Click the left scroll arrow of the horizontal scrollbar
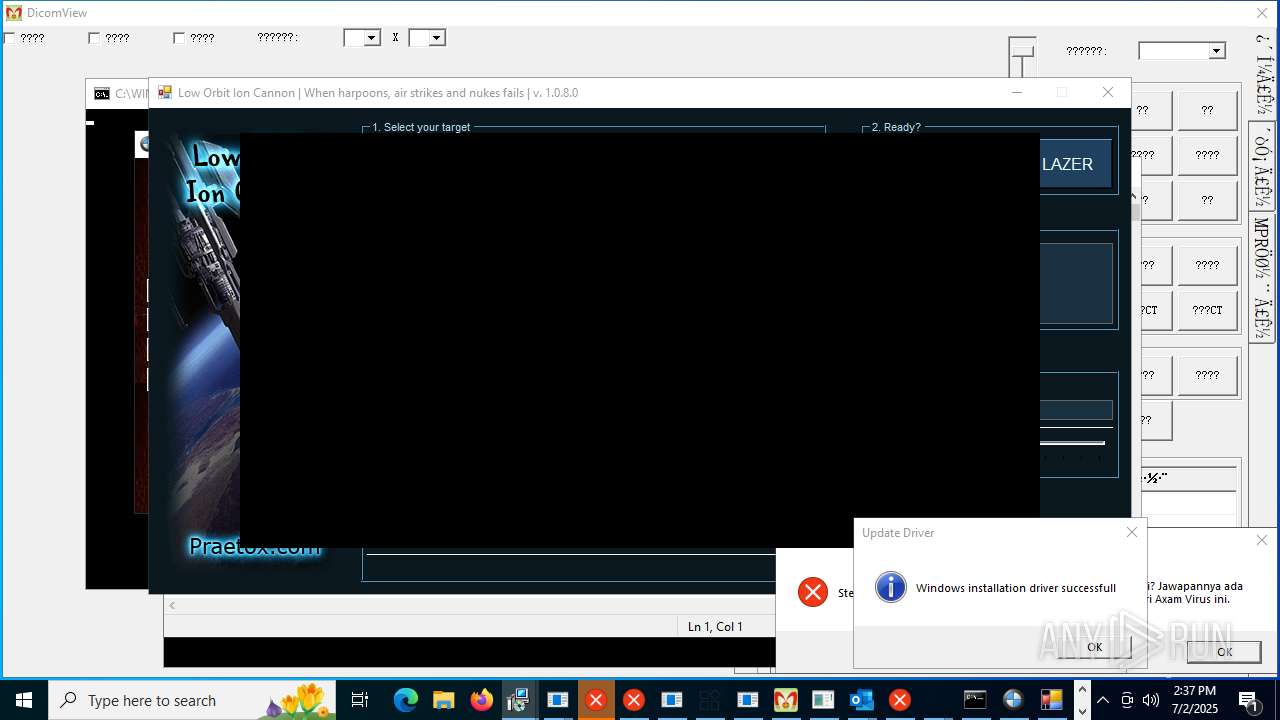Screen dimensions: 1280x720 tap(172, 605)
